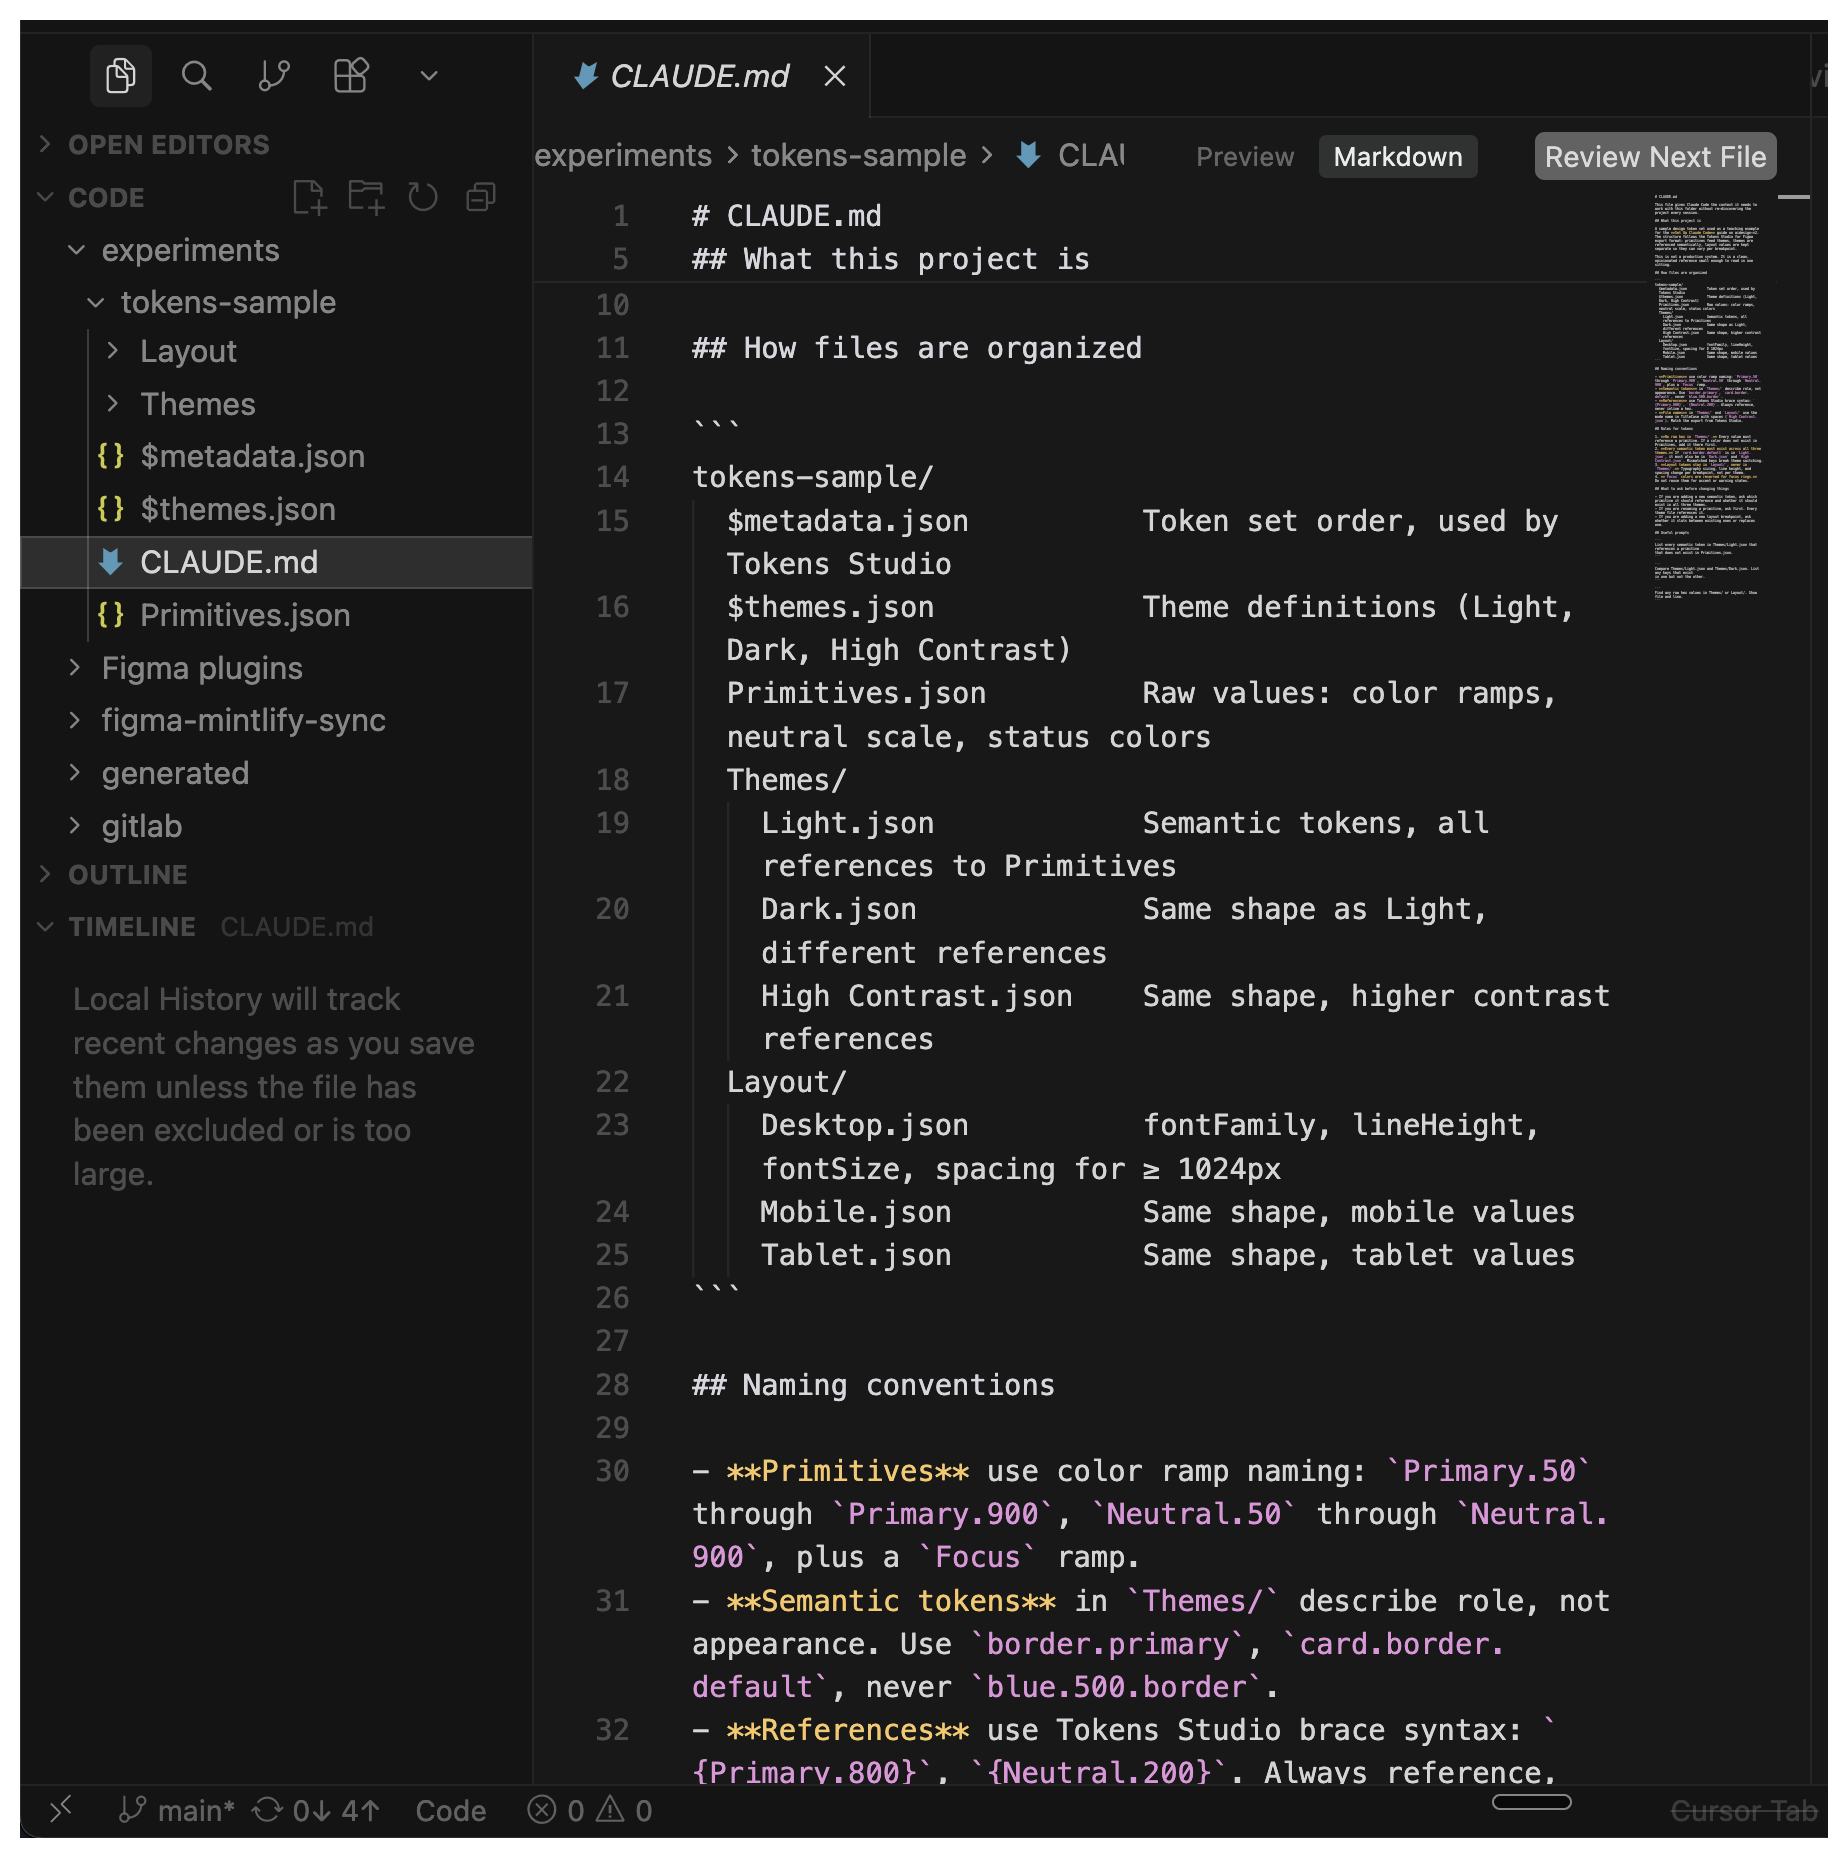
Task: Open the Explorer view icon
Action: (120, 76)
